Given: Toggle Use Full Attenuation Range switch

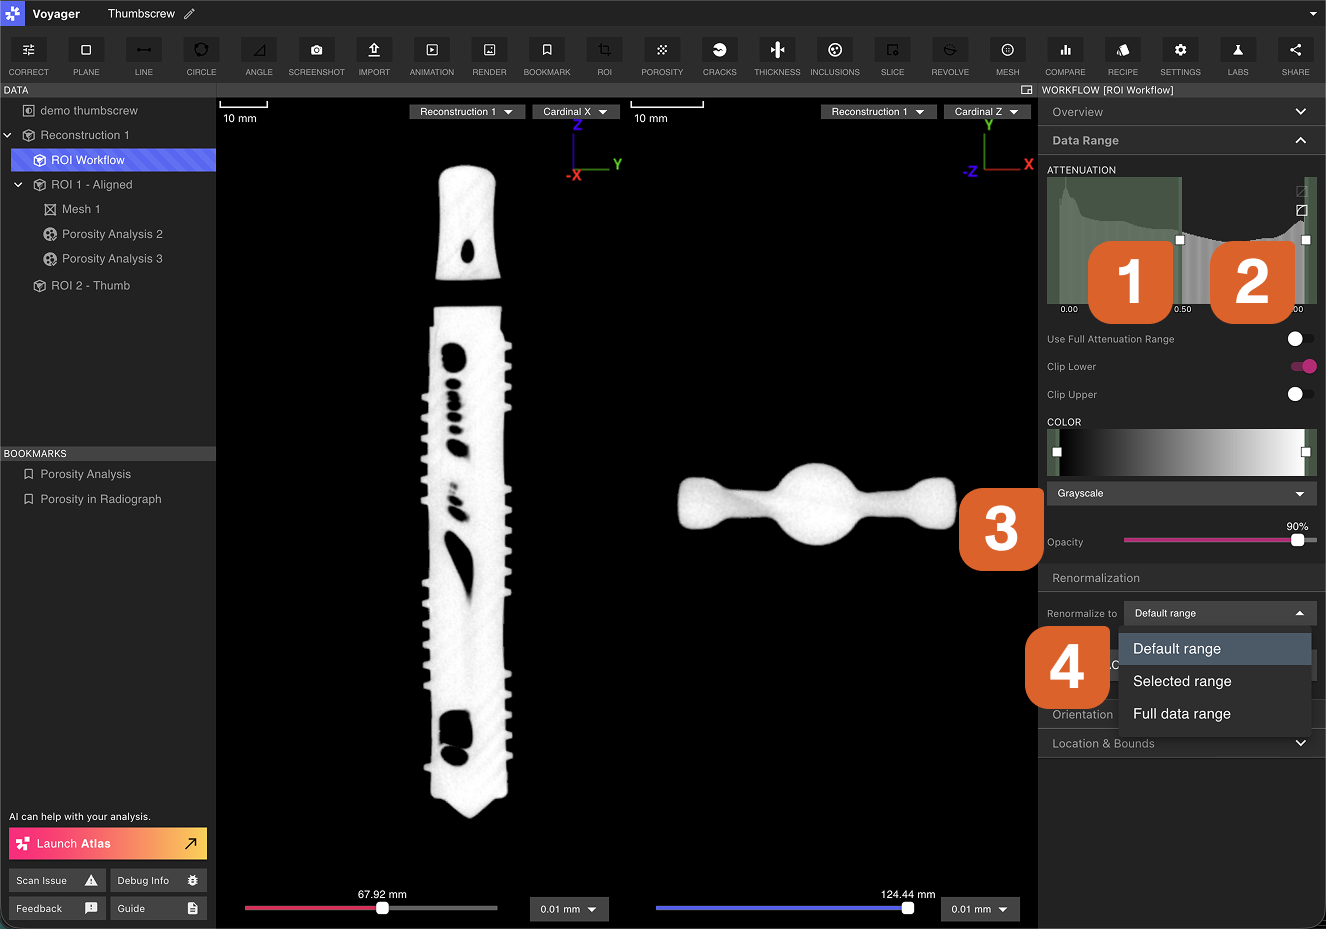Looking at the screenshot, I should click(1301, 339).
